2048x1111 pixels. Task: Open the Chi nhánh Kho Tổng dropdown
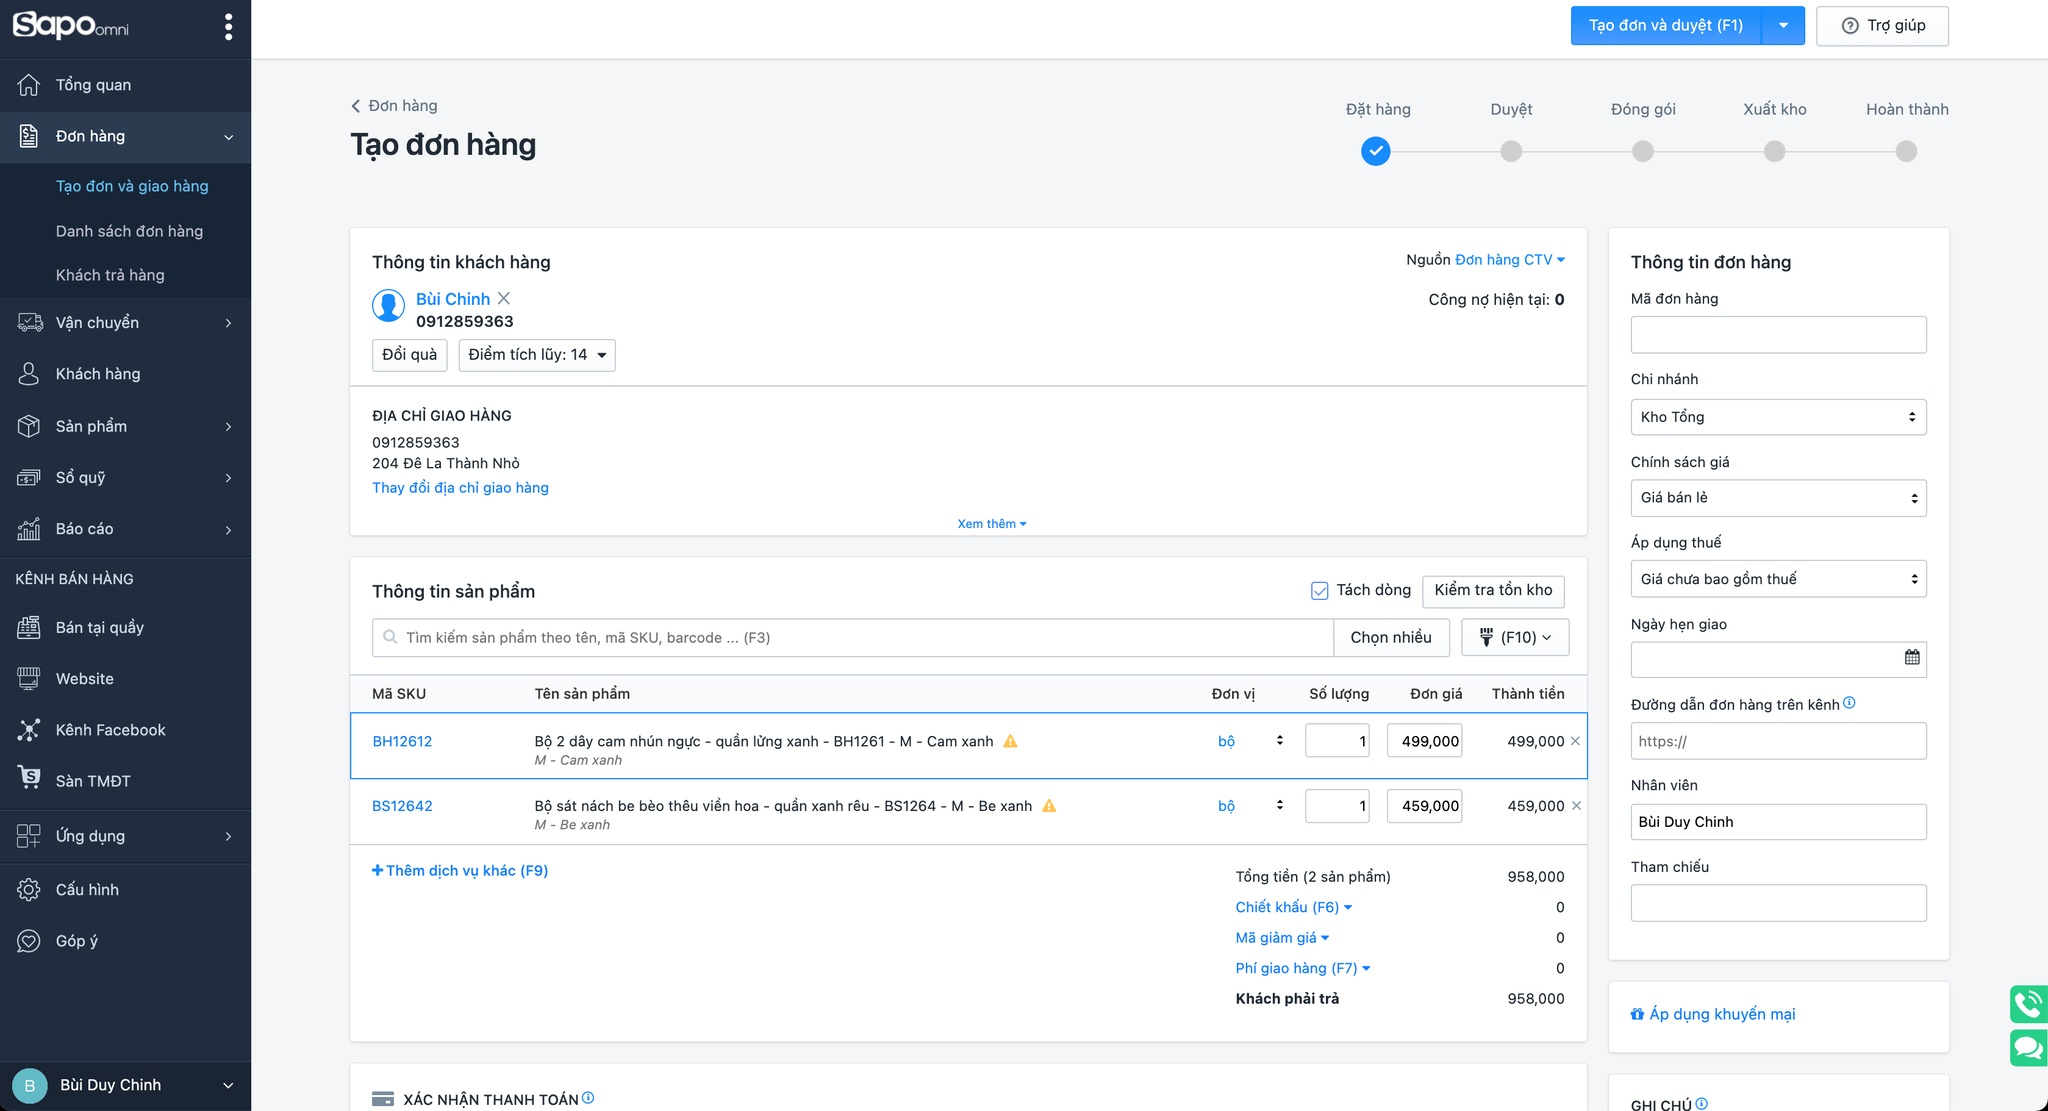tap(1777, 417)
